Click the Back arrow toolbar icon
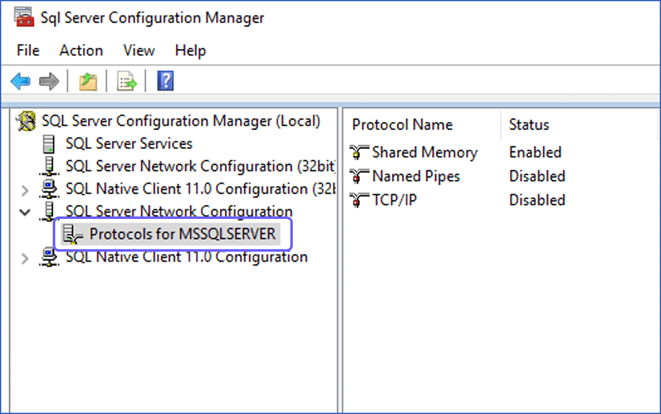 click(20, 81)
